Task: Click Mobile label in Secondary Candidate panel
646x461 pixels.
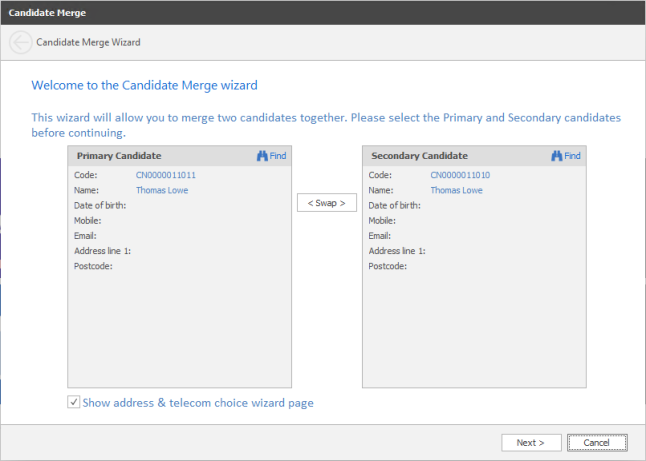Action: pos(383,220)
